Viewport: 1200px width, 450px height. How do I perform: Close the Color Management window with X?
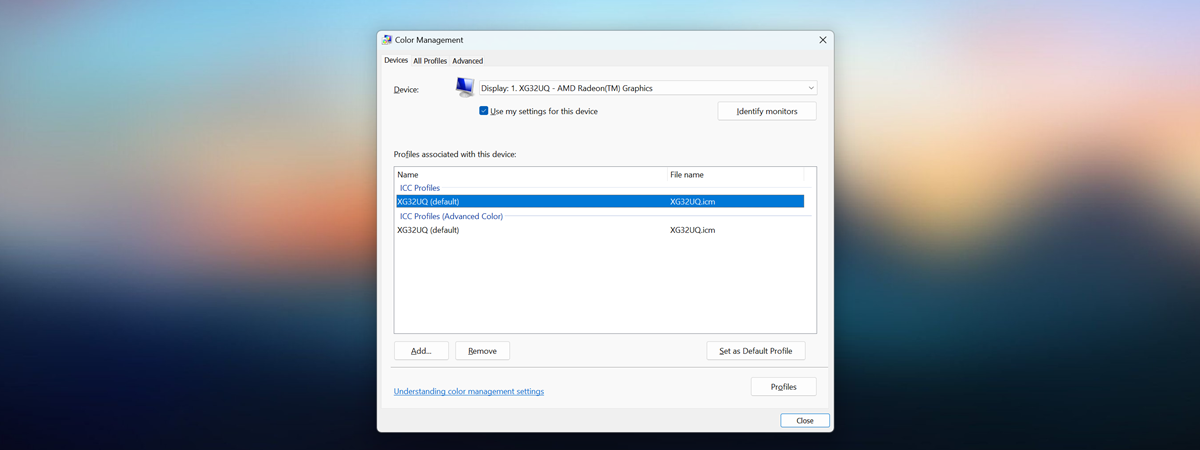tap(823, 40)
